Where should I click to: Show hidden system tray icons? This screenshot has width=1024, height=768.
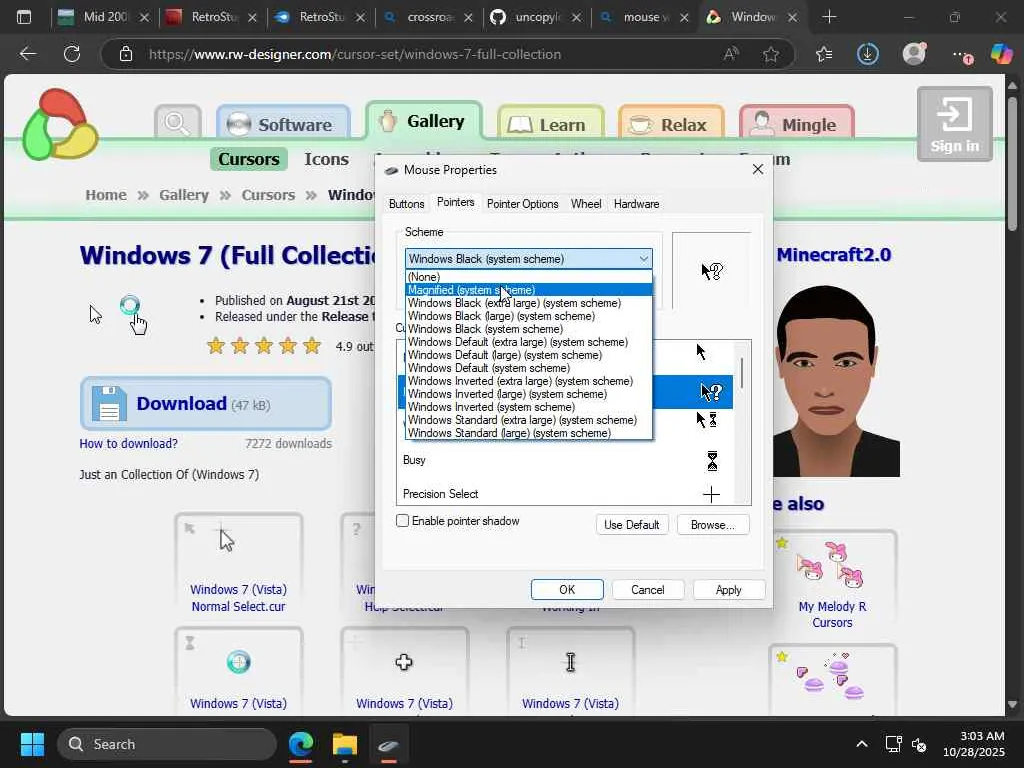tap(862, 744)
